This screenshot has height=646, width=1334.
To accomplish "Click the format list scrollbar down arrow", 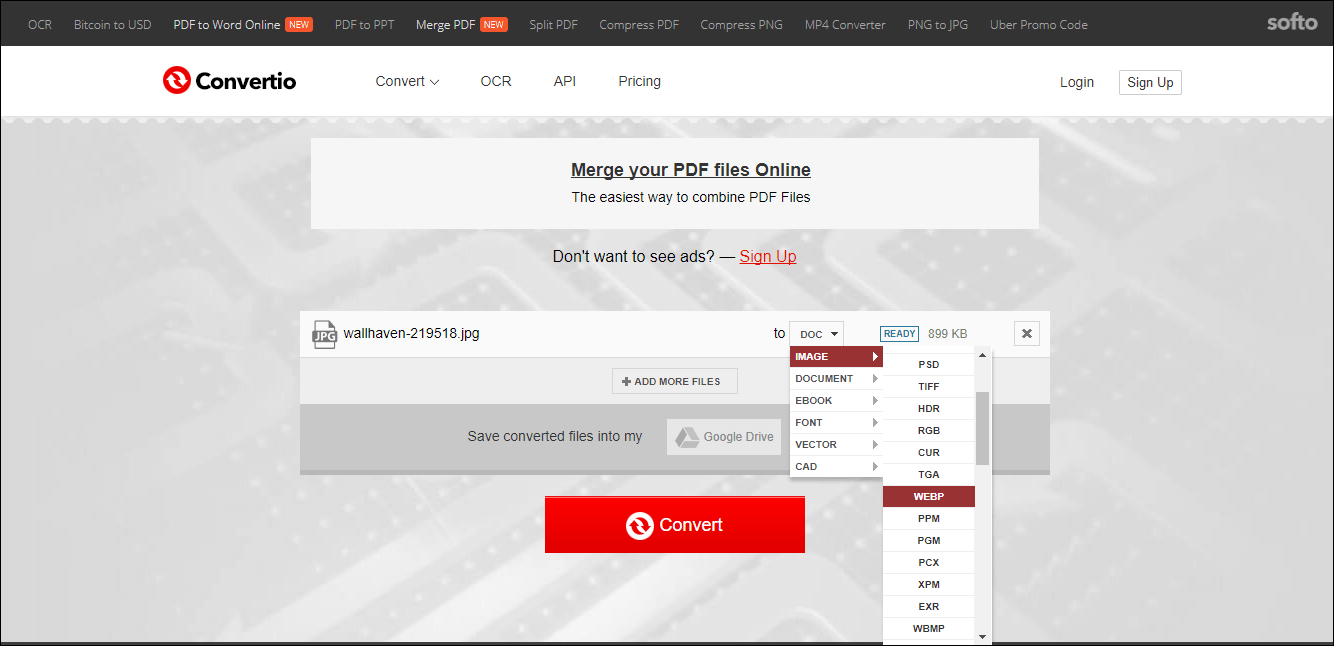I will (x=982, y=637).
